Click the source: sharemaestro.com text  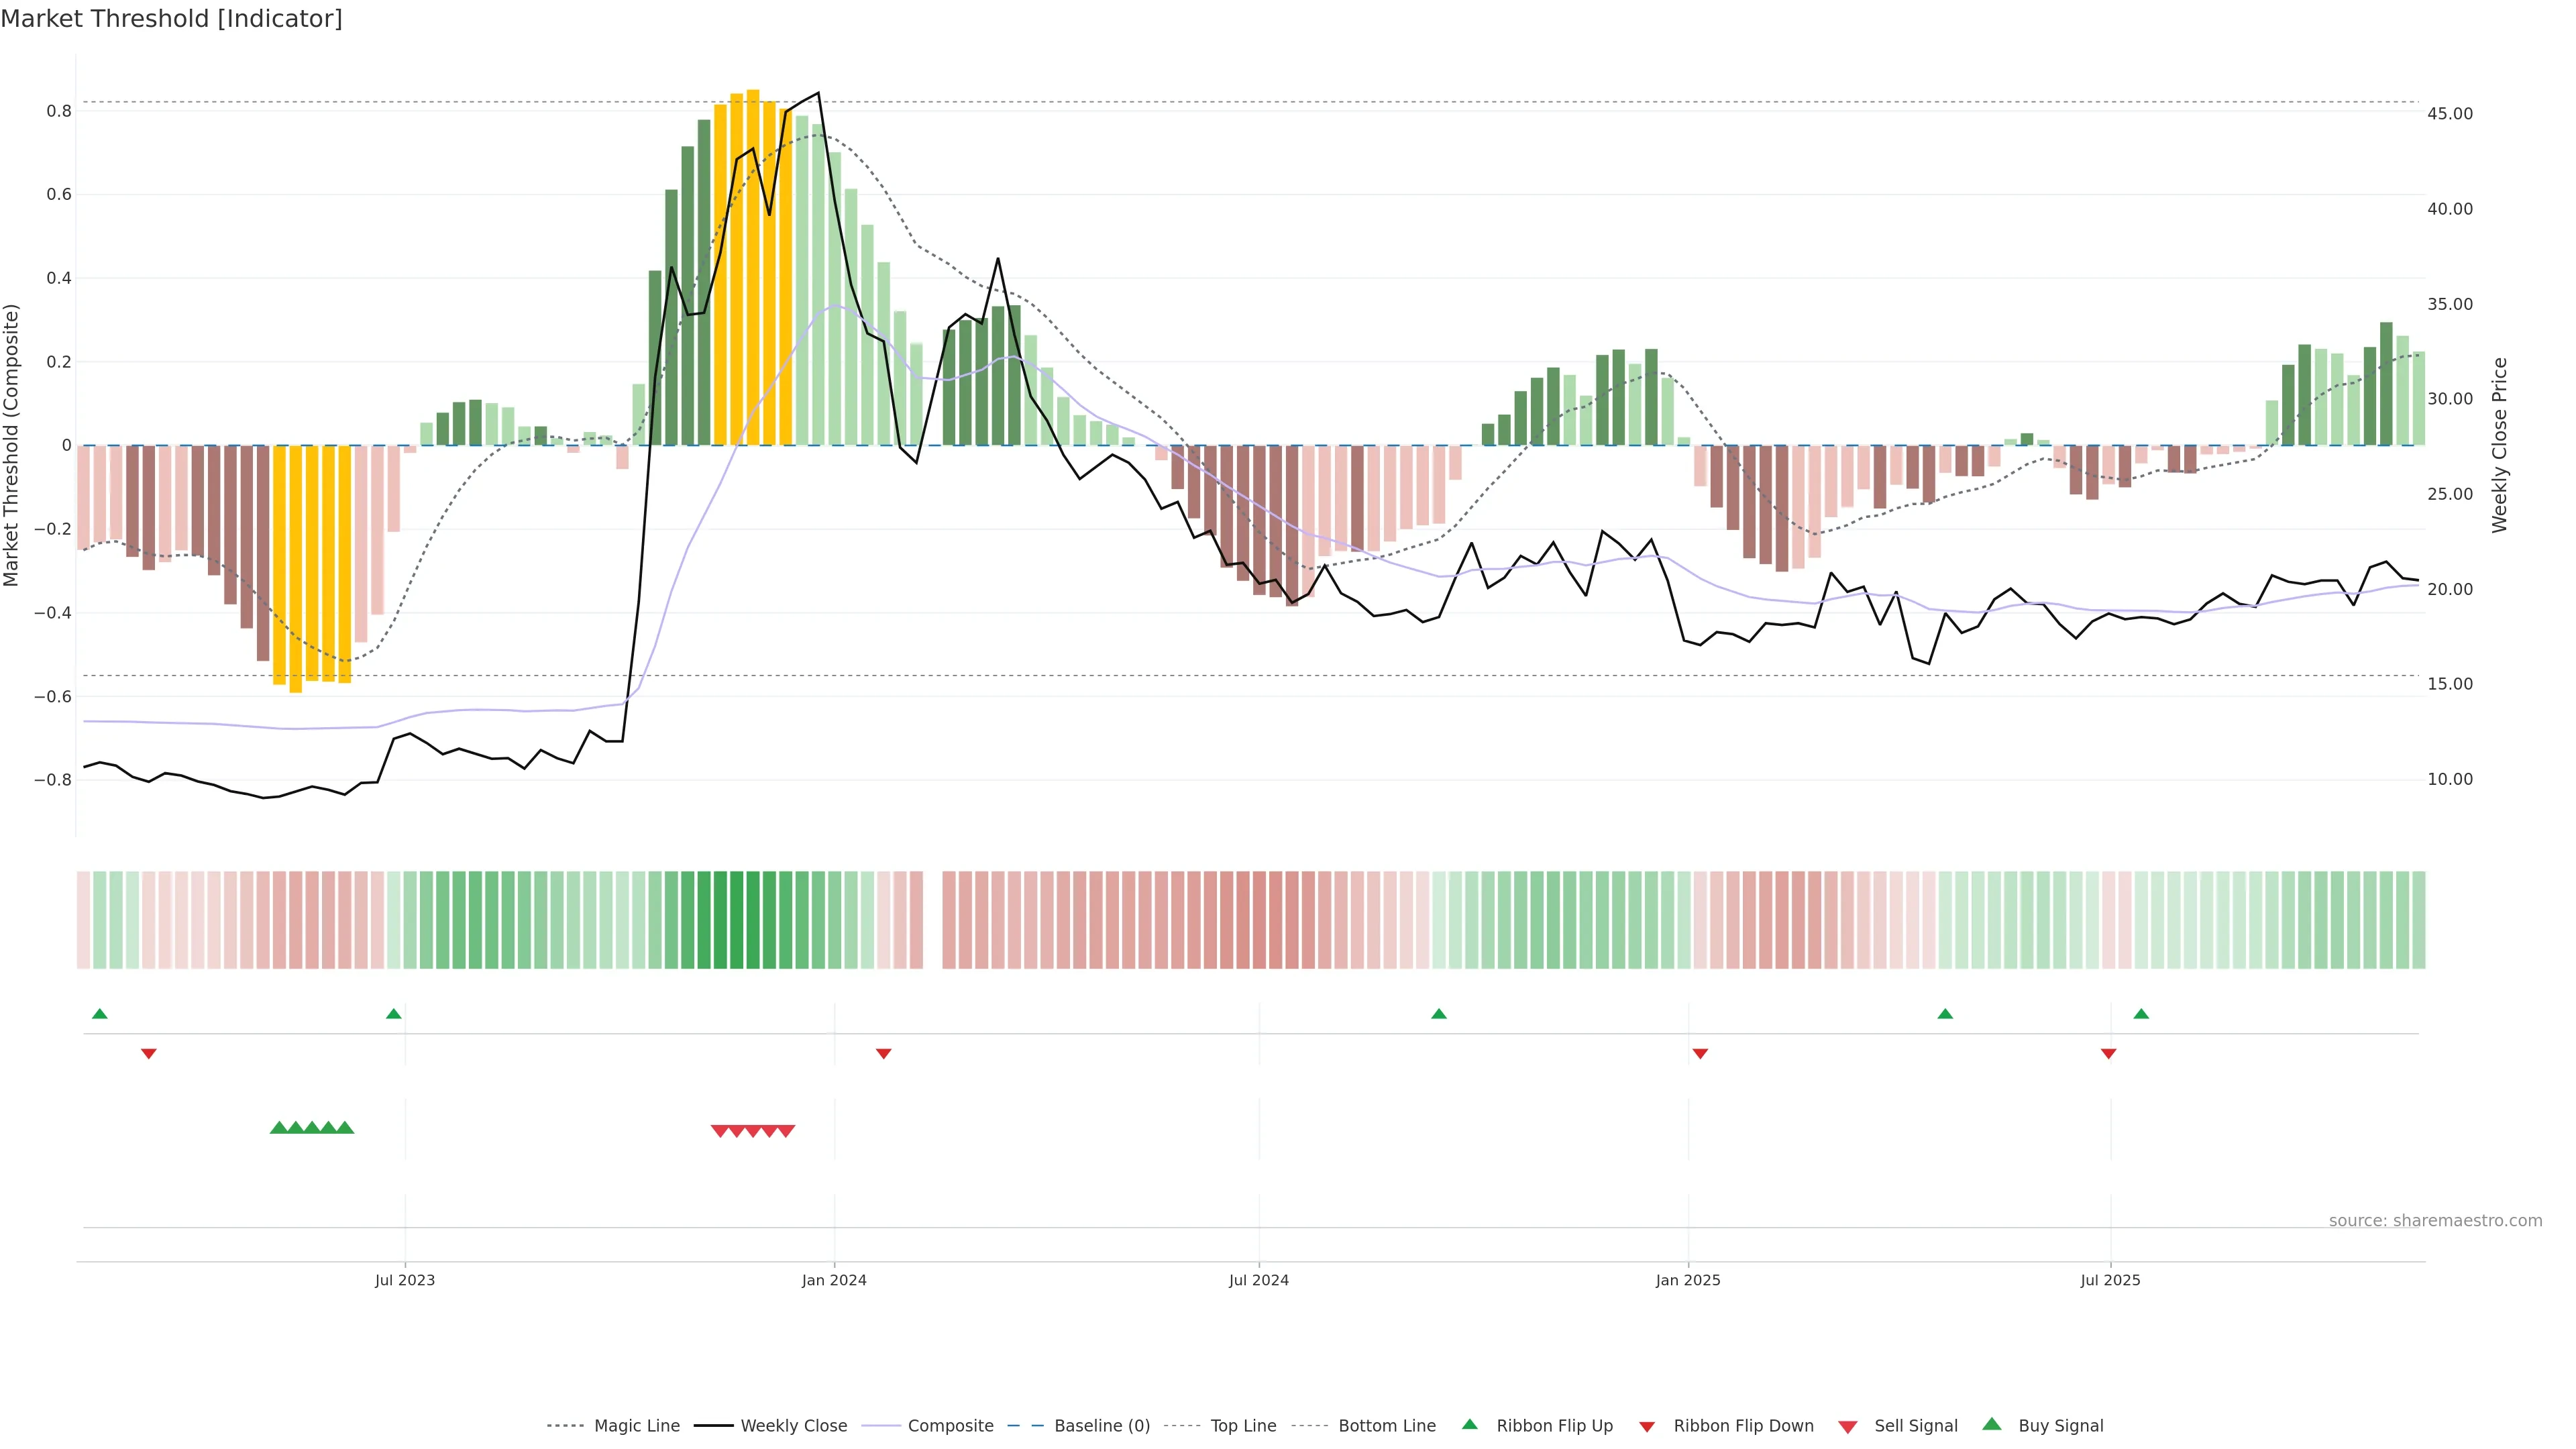pos(2435,1220)
